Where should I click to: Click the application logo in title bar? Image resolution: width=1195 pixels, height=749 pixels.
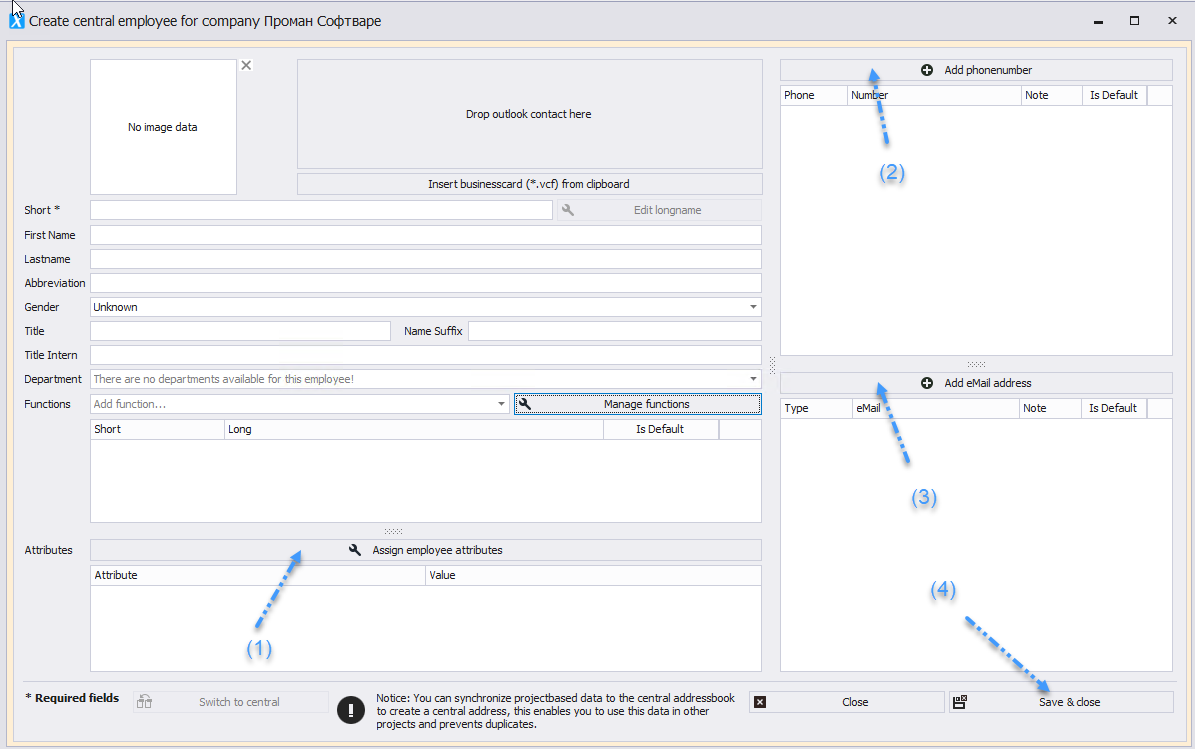pos(16,21)
